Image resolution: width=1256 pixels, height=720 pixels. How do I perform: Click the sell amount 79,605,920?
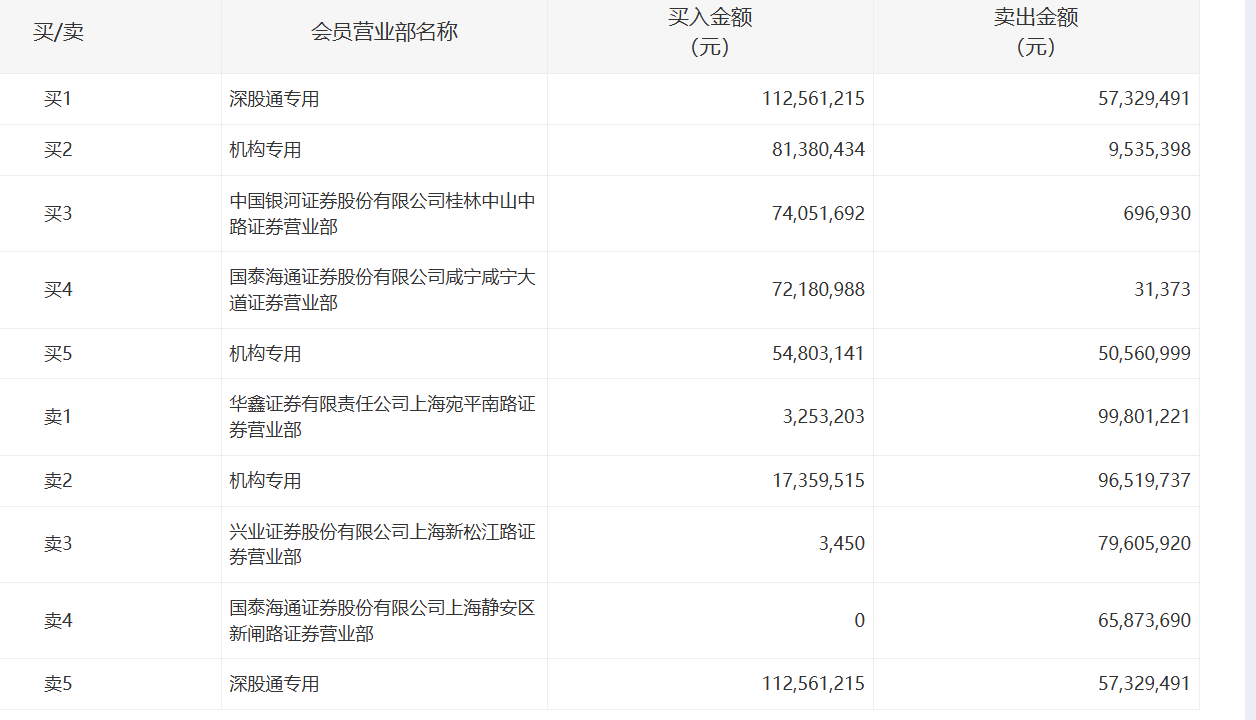(x=1144, y=544)
